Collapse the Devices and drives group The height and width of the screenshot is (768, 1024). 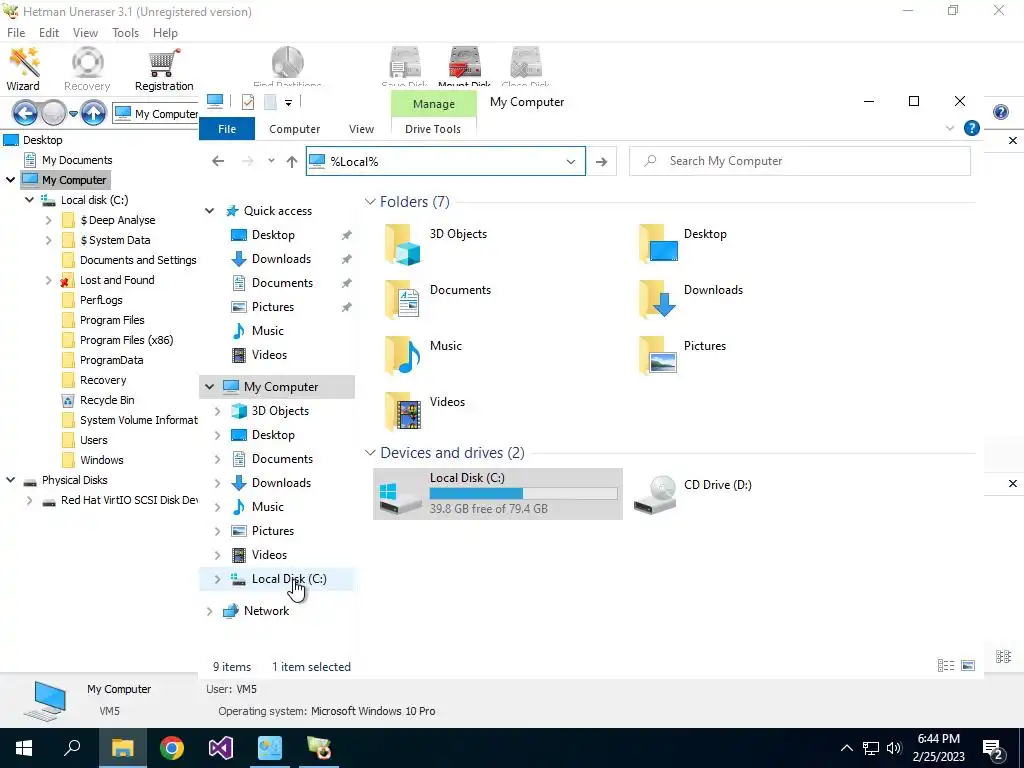[370, 453]
